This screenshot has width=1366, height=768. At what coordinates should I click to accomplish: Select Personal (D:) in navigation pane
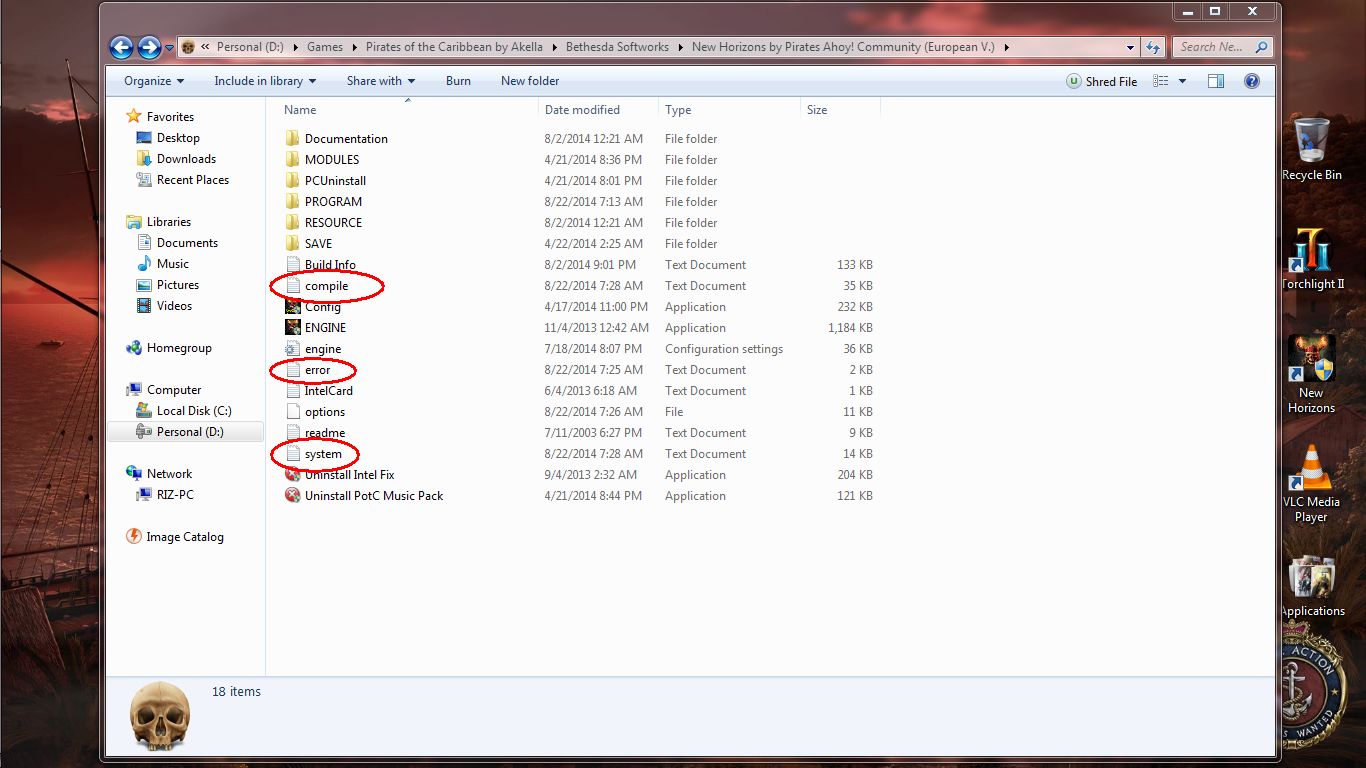pyautogui.click(x=185, y=432)
